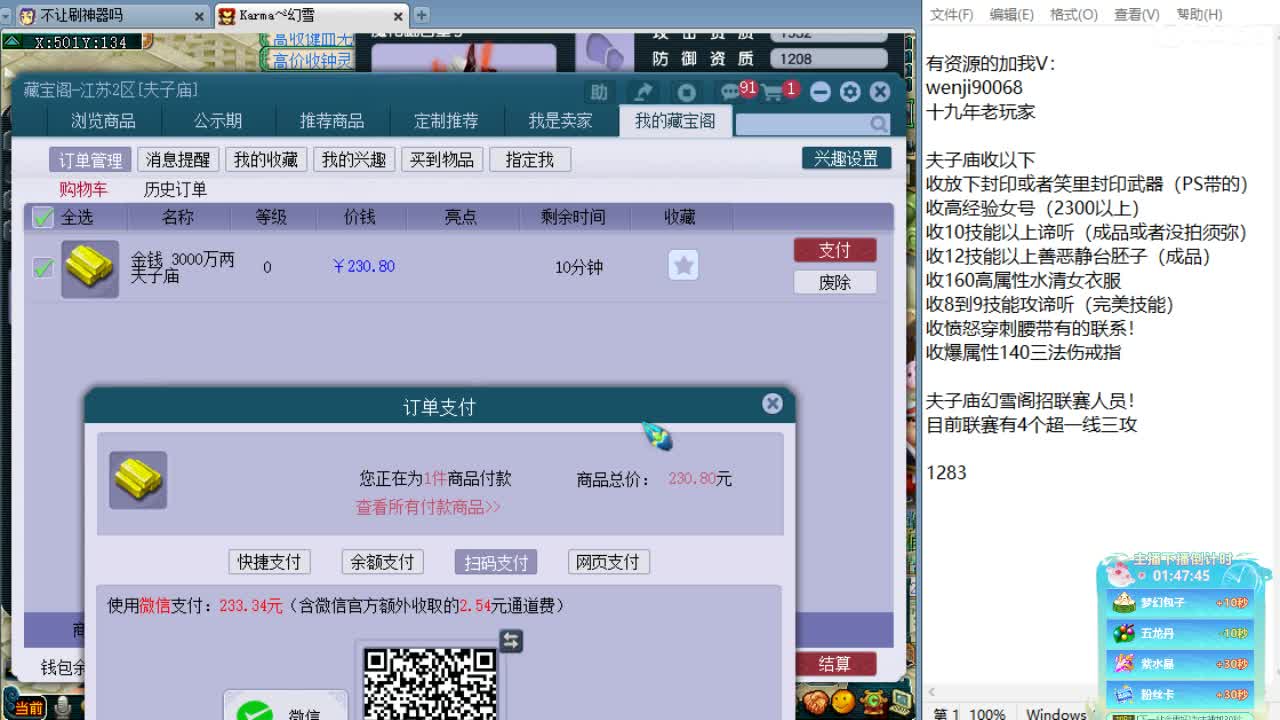The height and width of the screenshot is (720, 1280).
Task: Click the microphone icon at bottom left
Action: tap(62, 708)
